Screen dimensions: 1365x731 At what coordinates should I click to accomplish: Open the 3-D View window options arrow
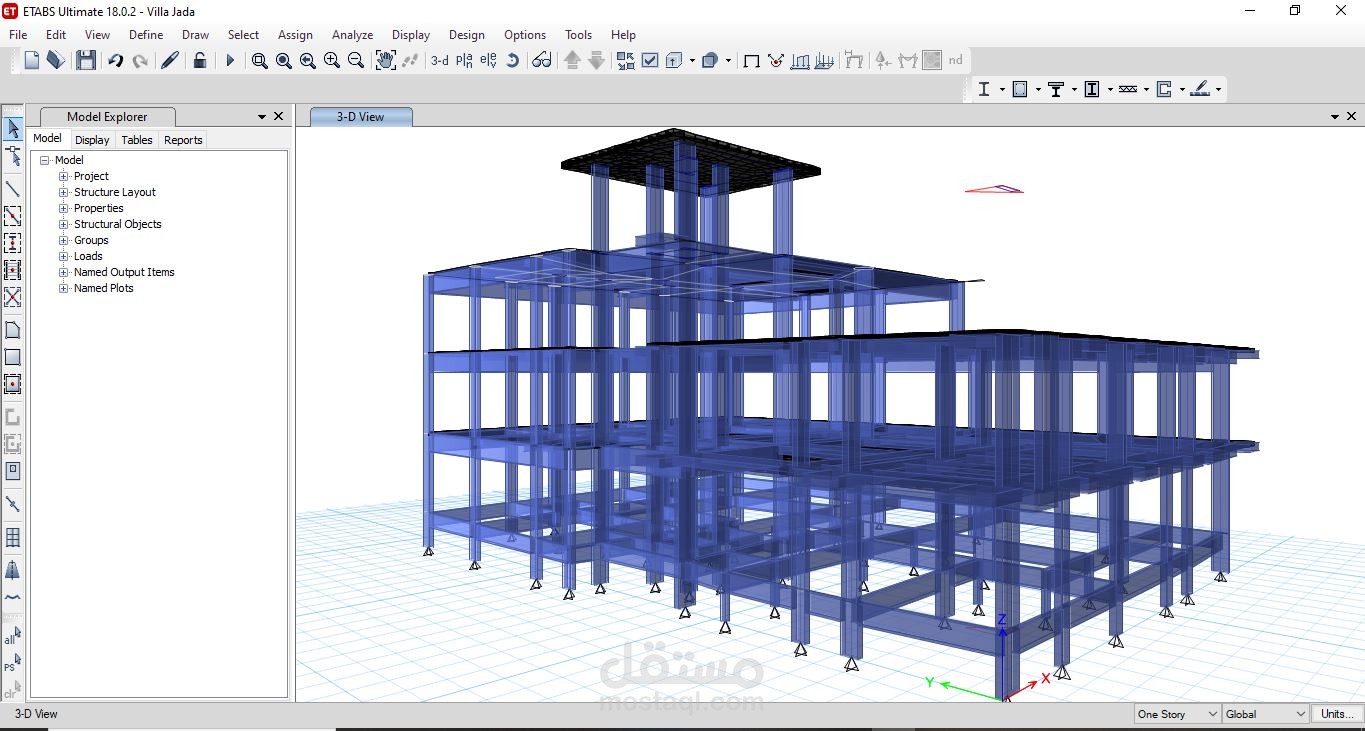click(1336, 117)
